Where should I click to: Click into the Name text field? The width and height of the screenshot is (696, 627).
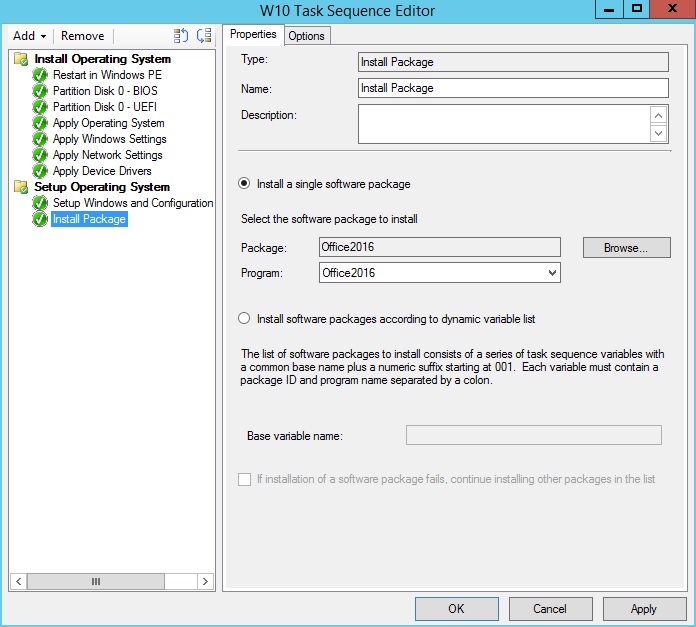[x=512, y=88]
